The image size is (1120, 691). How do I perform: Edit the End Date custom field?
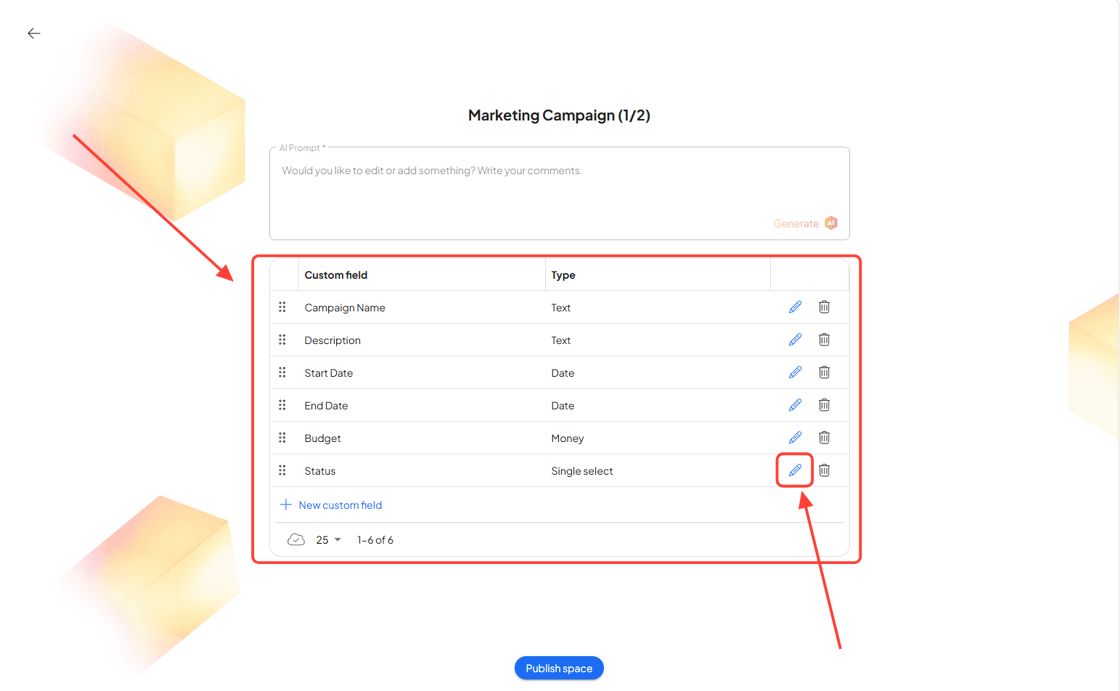(795, 405)
